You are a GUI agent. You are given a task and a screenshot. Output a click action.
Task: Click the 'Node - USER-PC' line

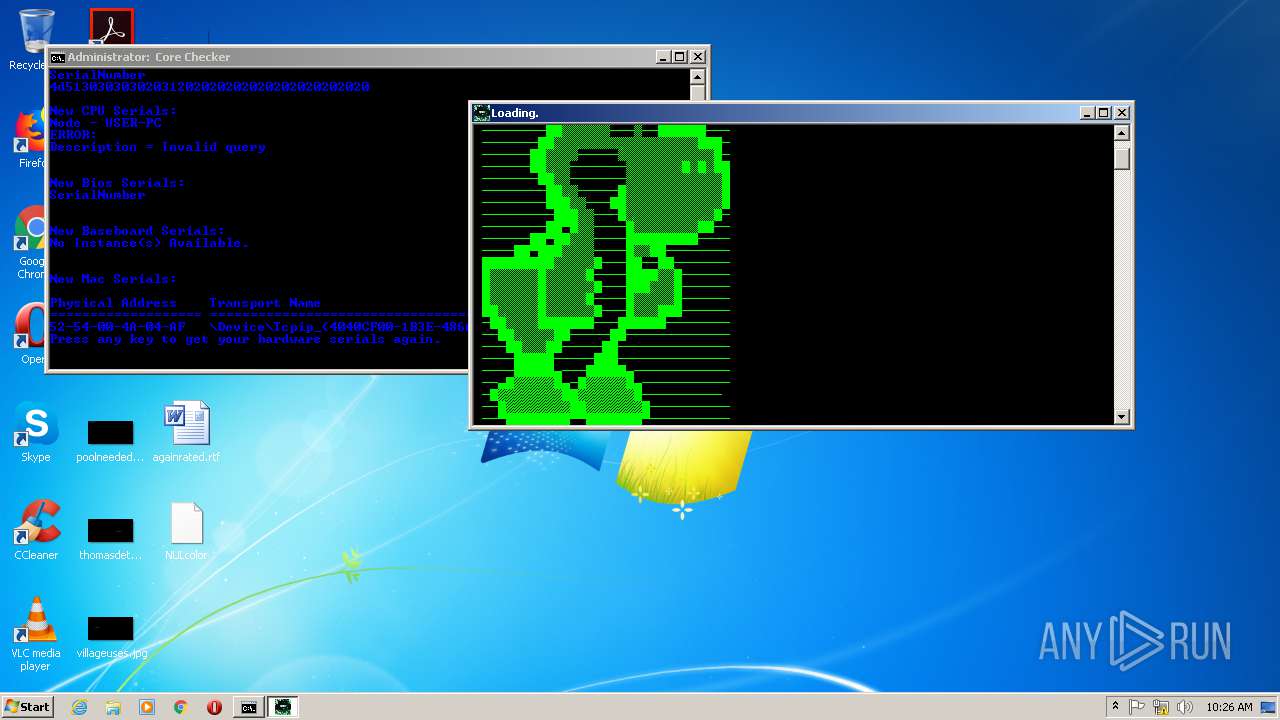[x=105, y=123]
